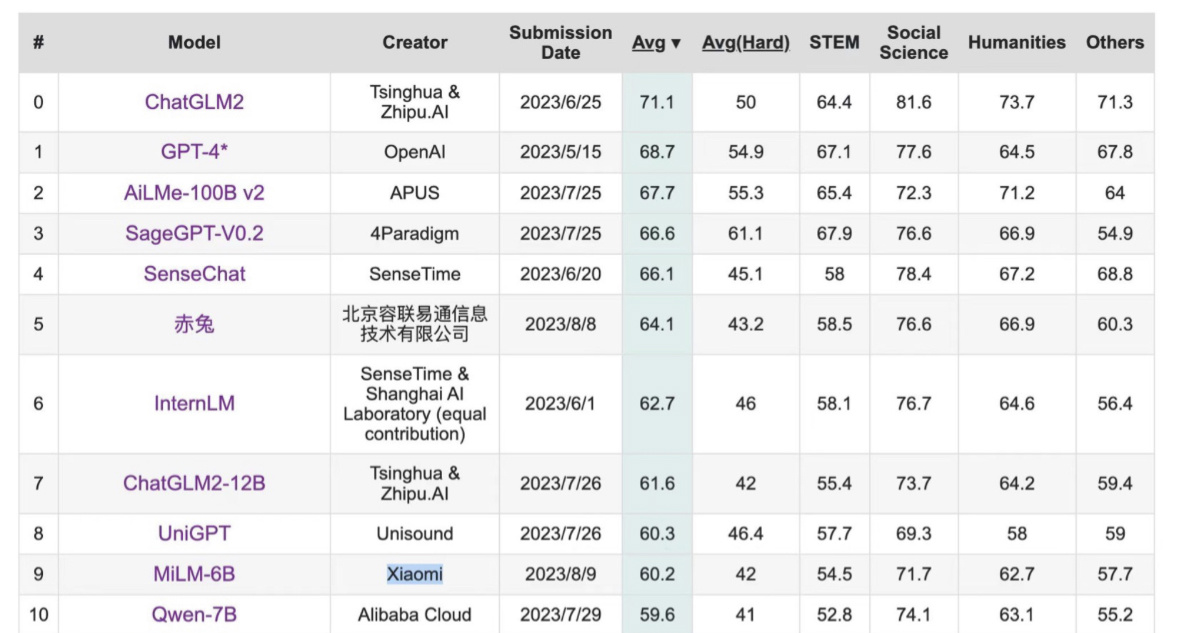Screen dimensions: 1179x633
Task: Open the SageGPT-V0.2 model link
Action: [192, 231]
